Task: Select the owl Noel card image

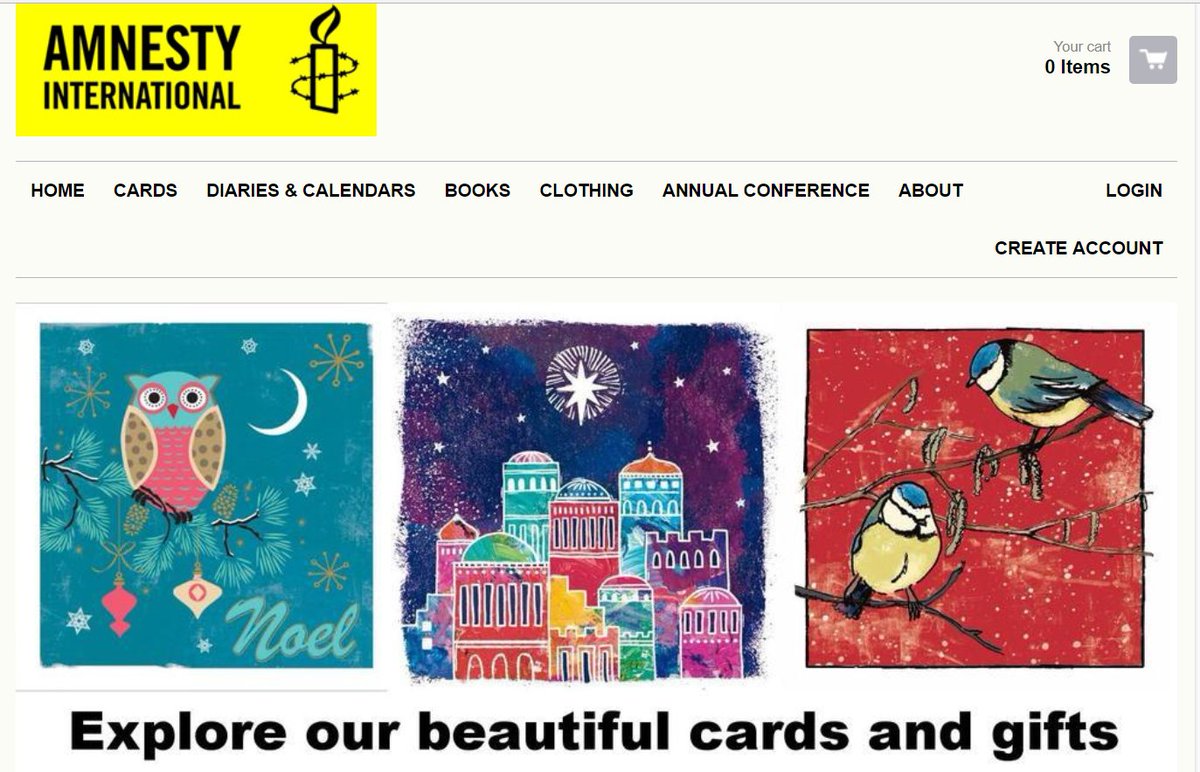Action: [x=206, y=495]
